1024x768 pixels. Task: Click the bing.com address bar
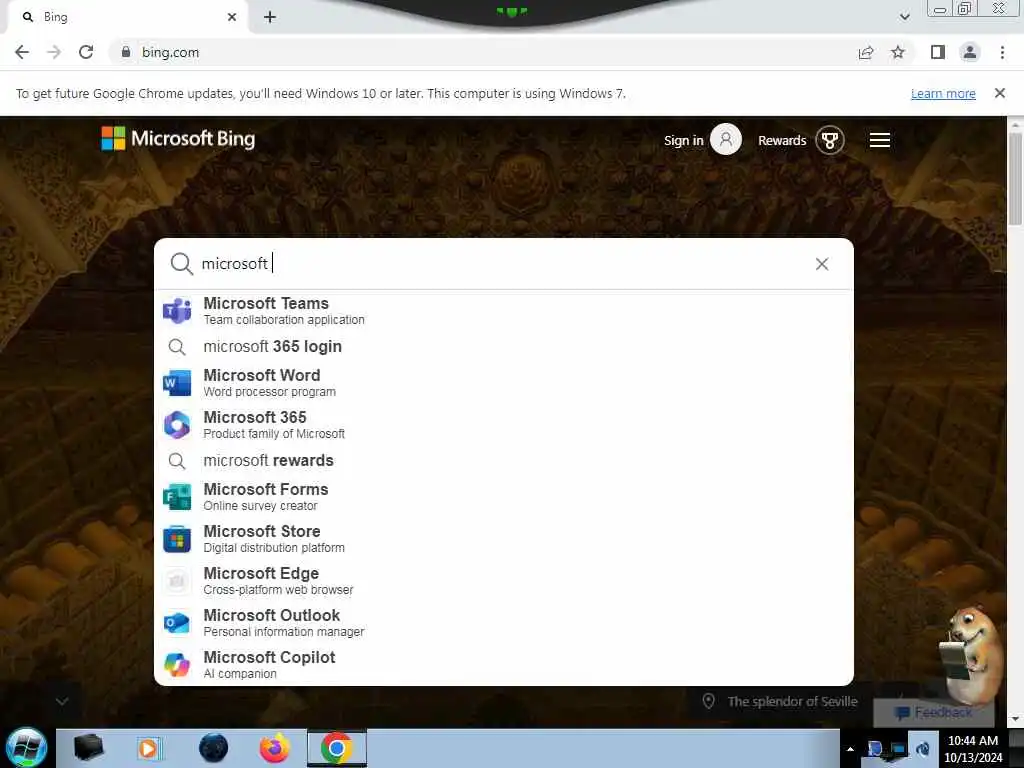(x=483, y=52)
